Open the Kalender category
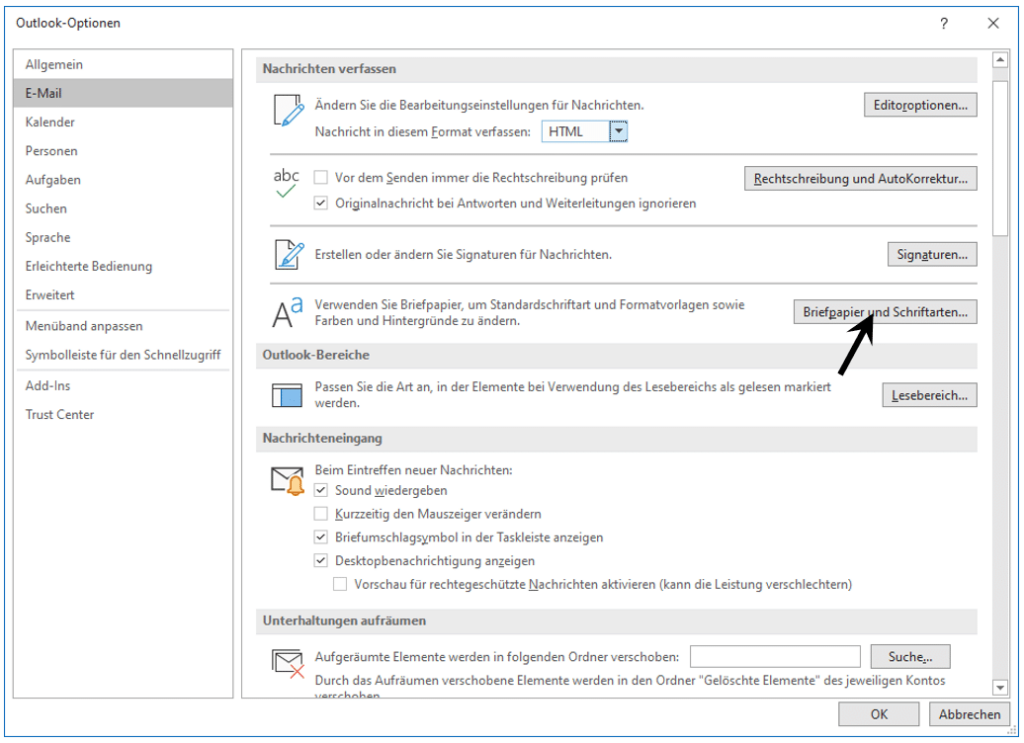This screenshot has width=1024, height=743. [123, 121]
